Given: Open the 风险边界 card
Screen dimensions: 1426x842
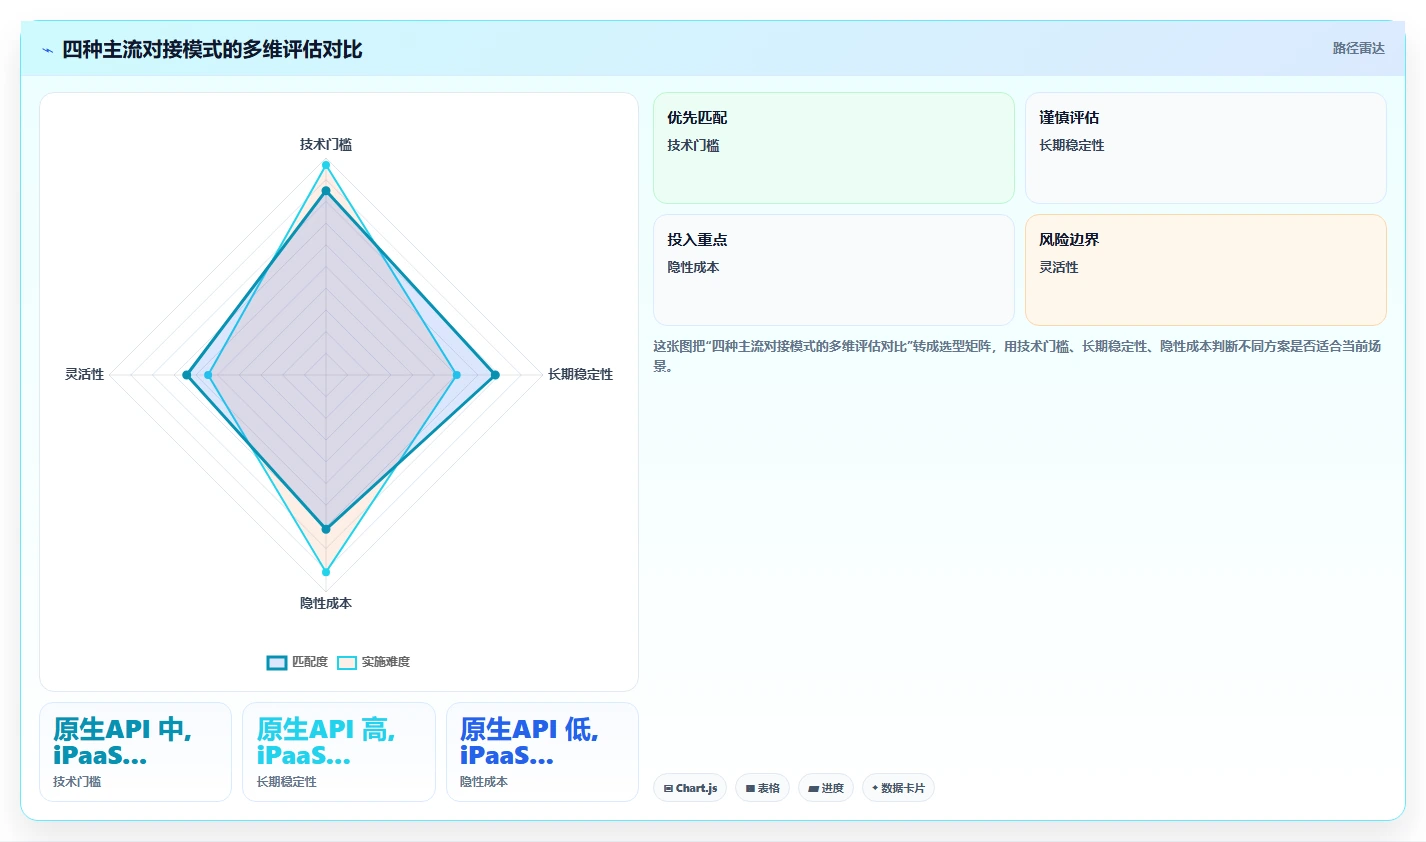Looking at the screenshot, I should [1206, 270].
